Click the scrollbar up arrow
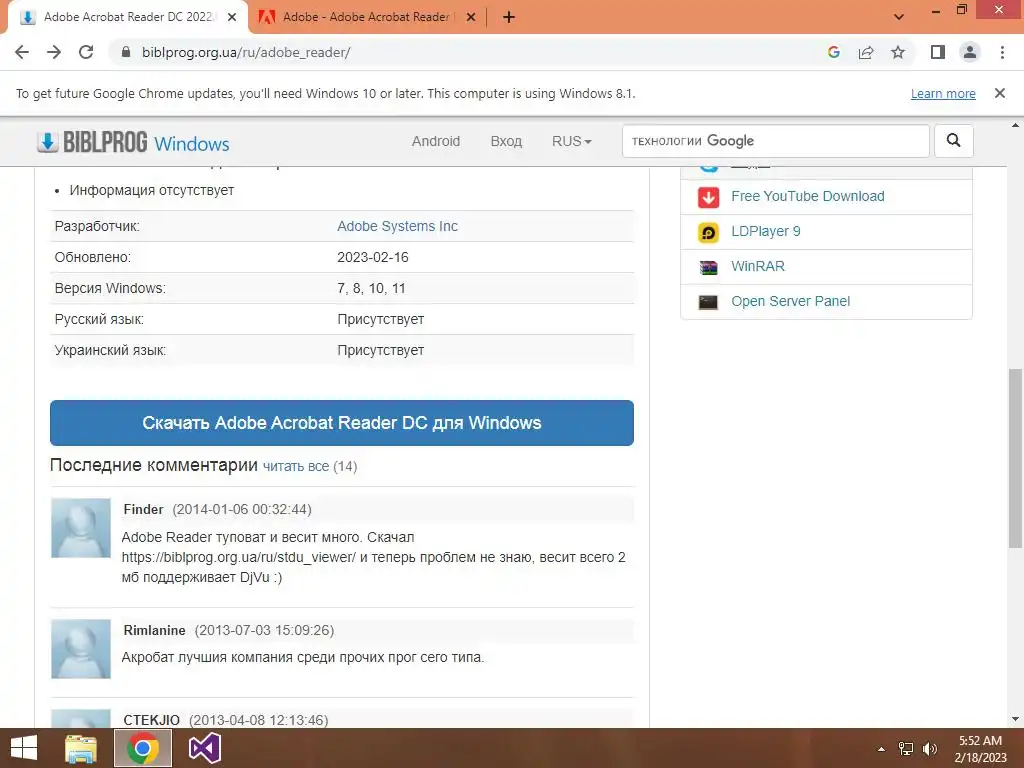The width and height of the screenshot is (1024, 768). (x=1015, y=125)
